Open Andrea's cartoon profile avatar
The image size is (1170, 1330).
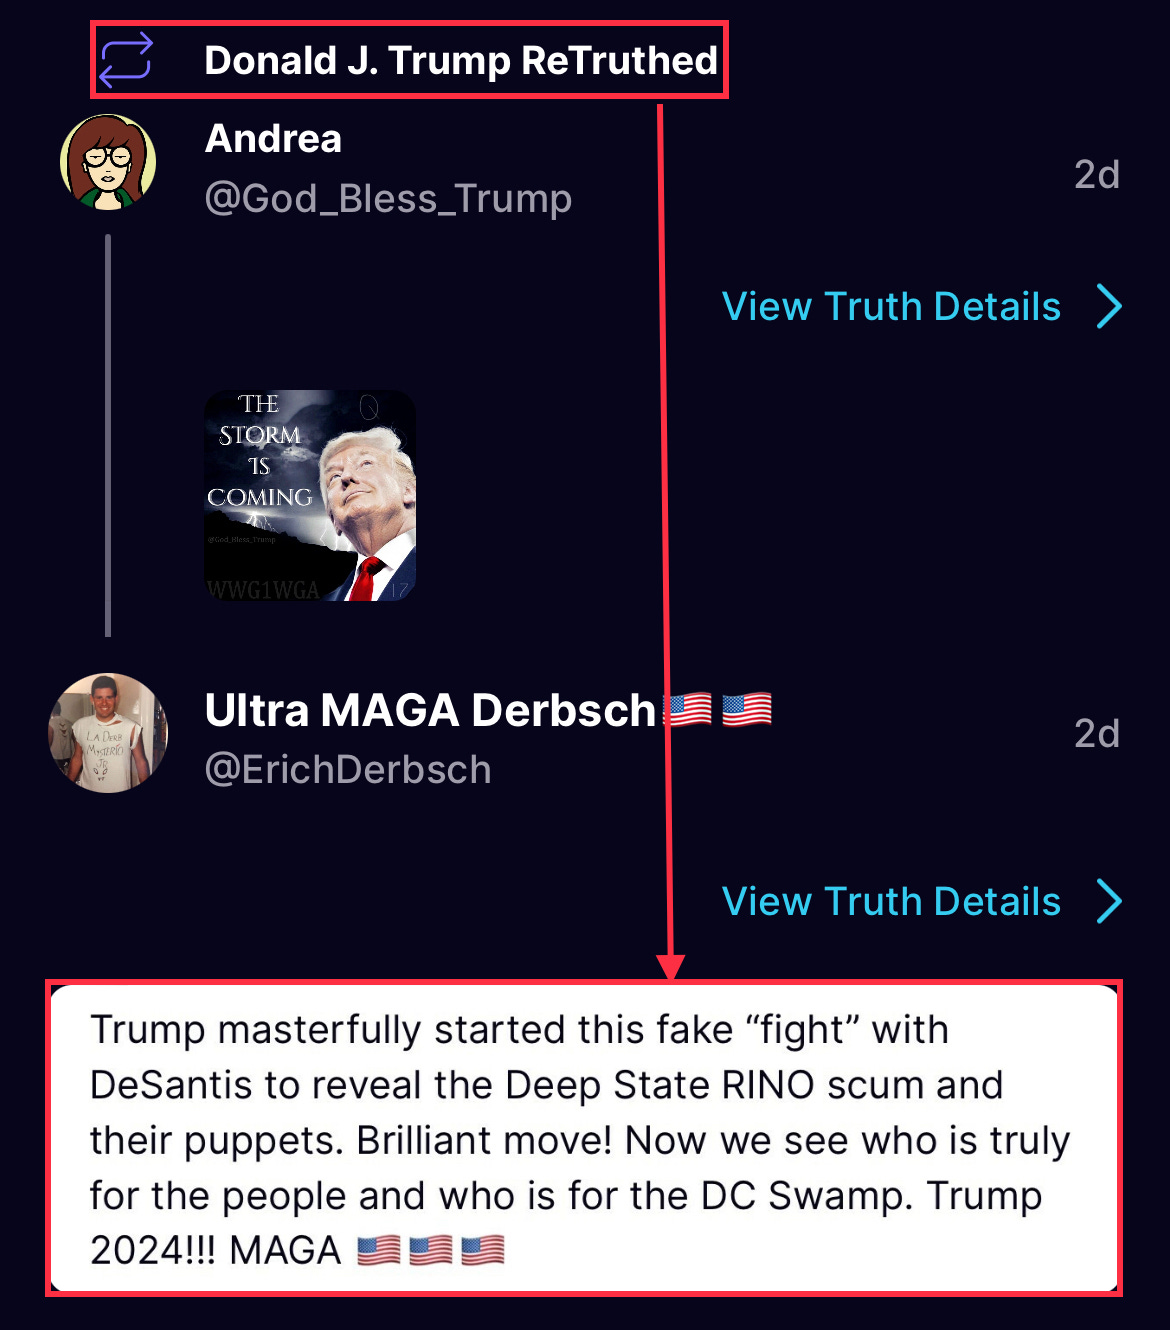pos(108,162)
